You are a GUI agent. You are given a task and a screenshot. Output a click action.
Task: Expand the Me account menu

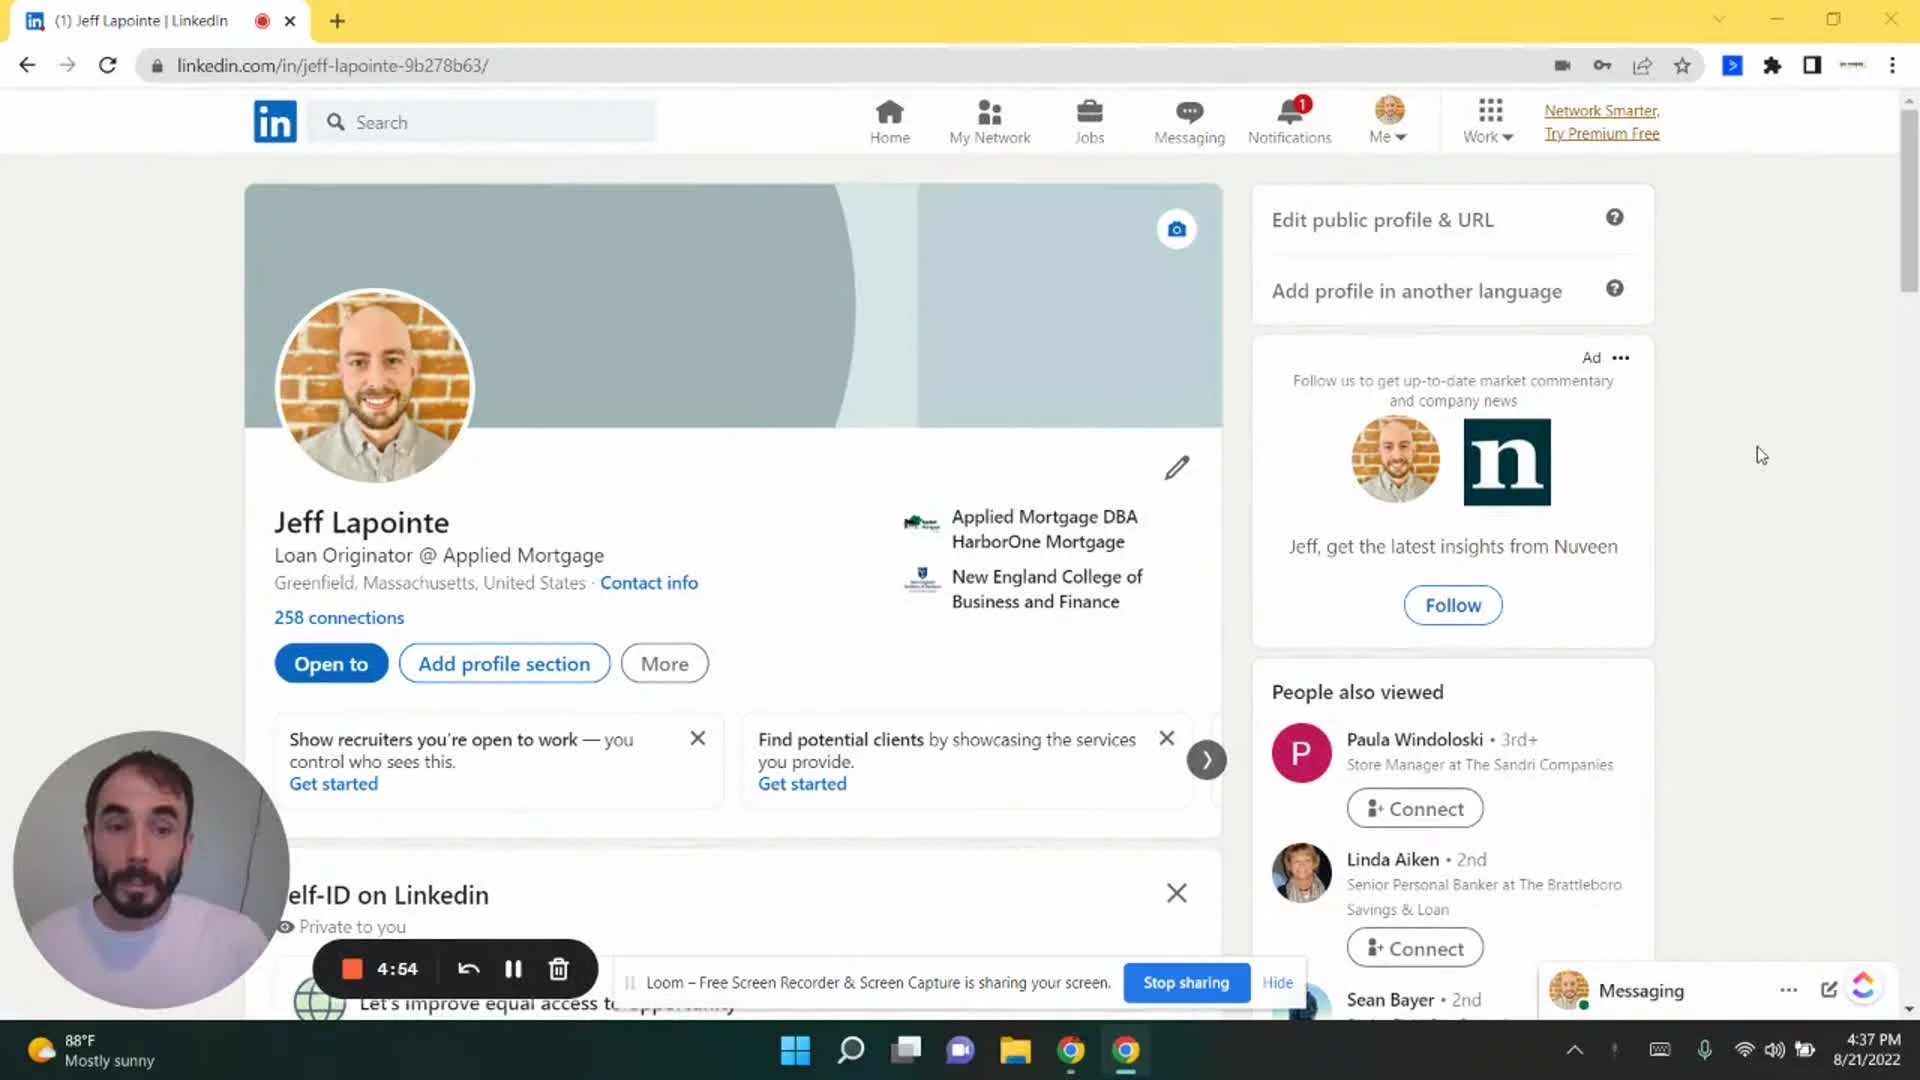coord(1388,122)
